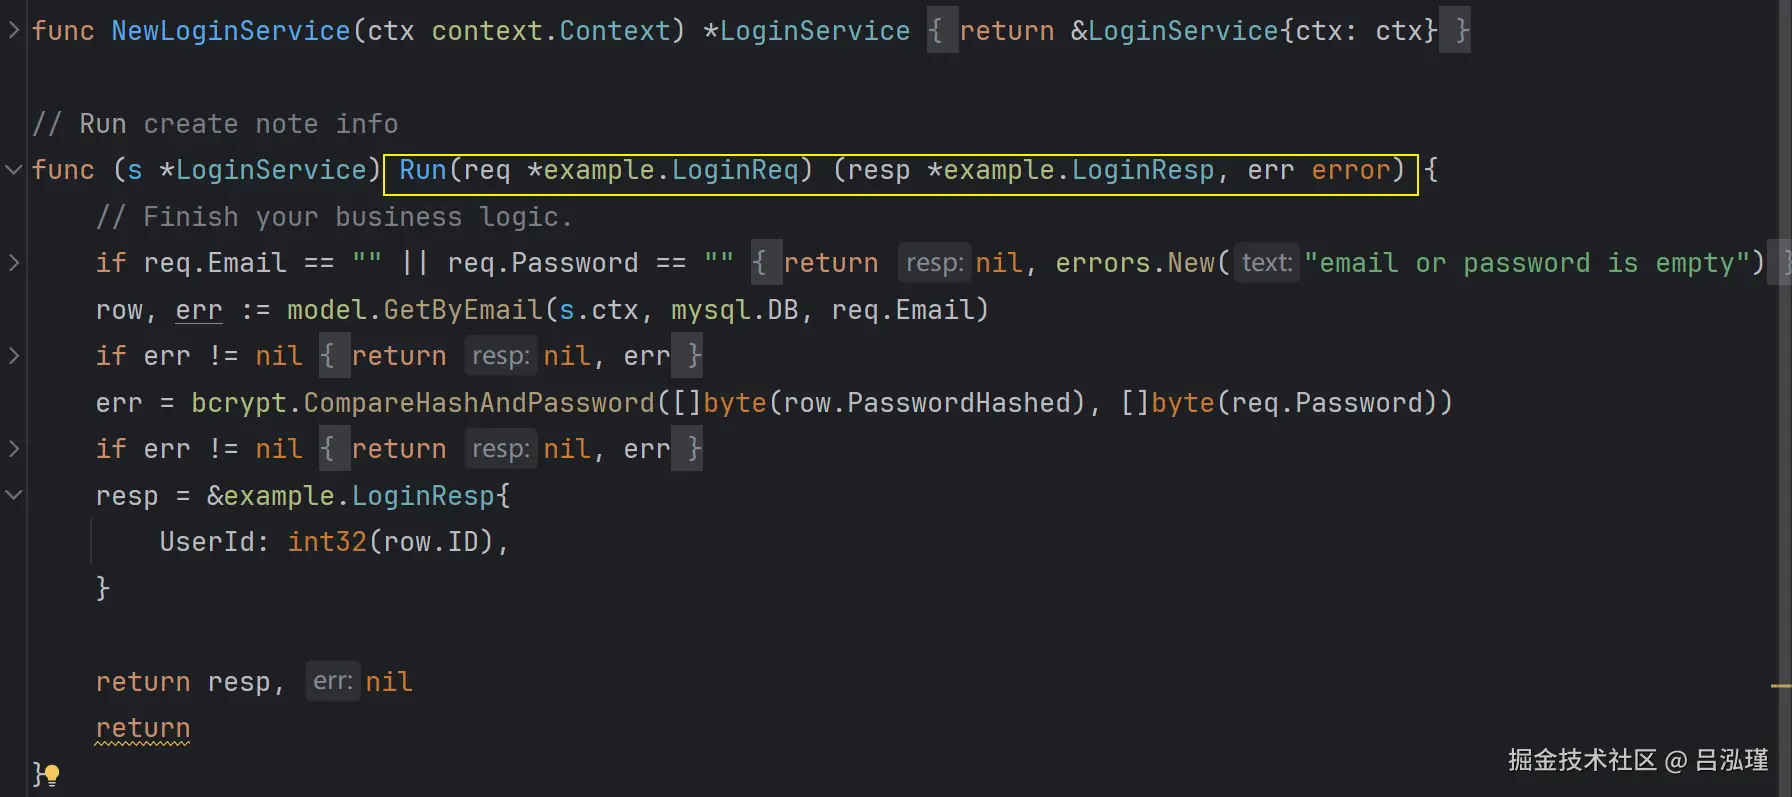
Task: Click the lightbulb quick-fix icon
Action: (51, 774)
